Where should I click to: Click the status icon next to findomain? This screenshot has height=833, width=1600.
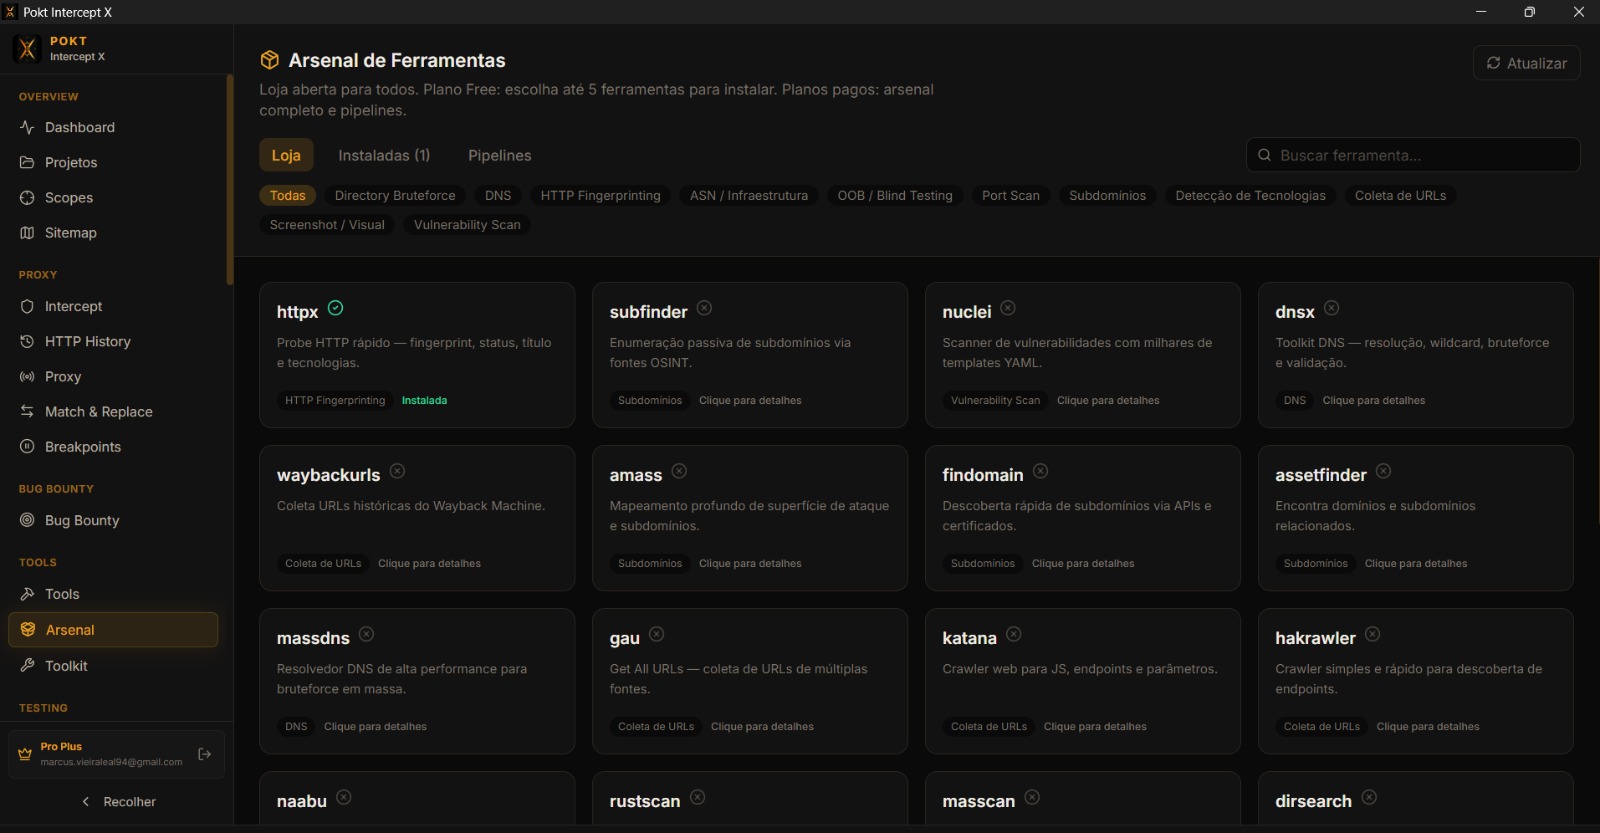1041,471
